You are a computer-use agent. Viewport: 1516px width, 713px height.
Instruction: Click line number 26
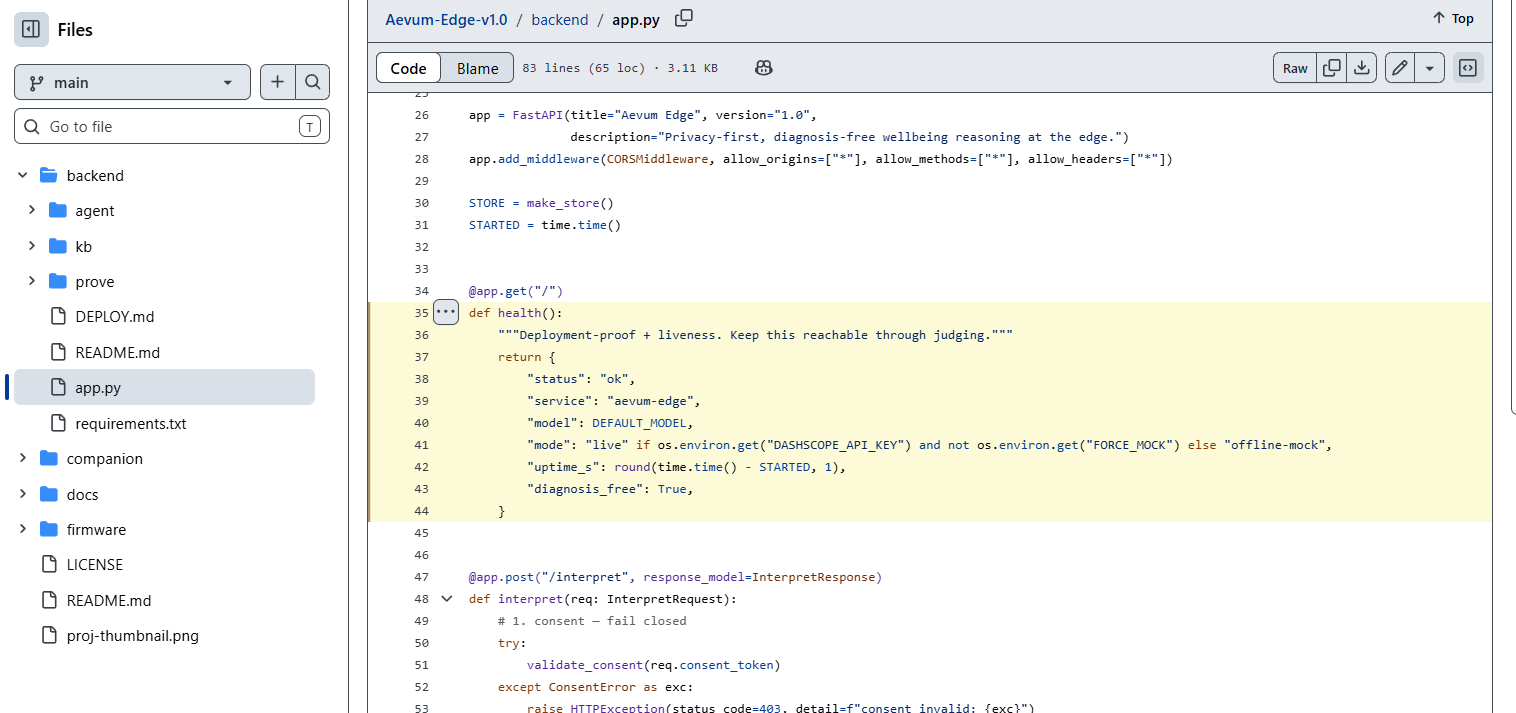421,115
